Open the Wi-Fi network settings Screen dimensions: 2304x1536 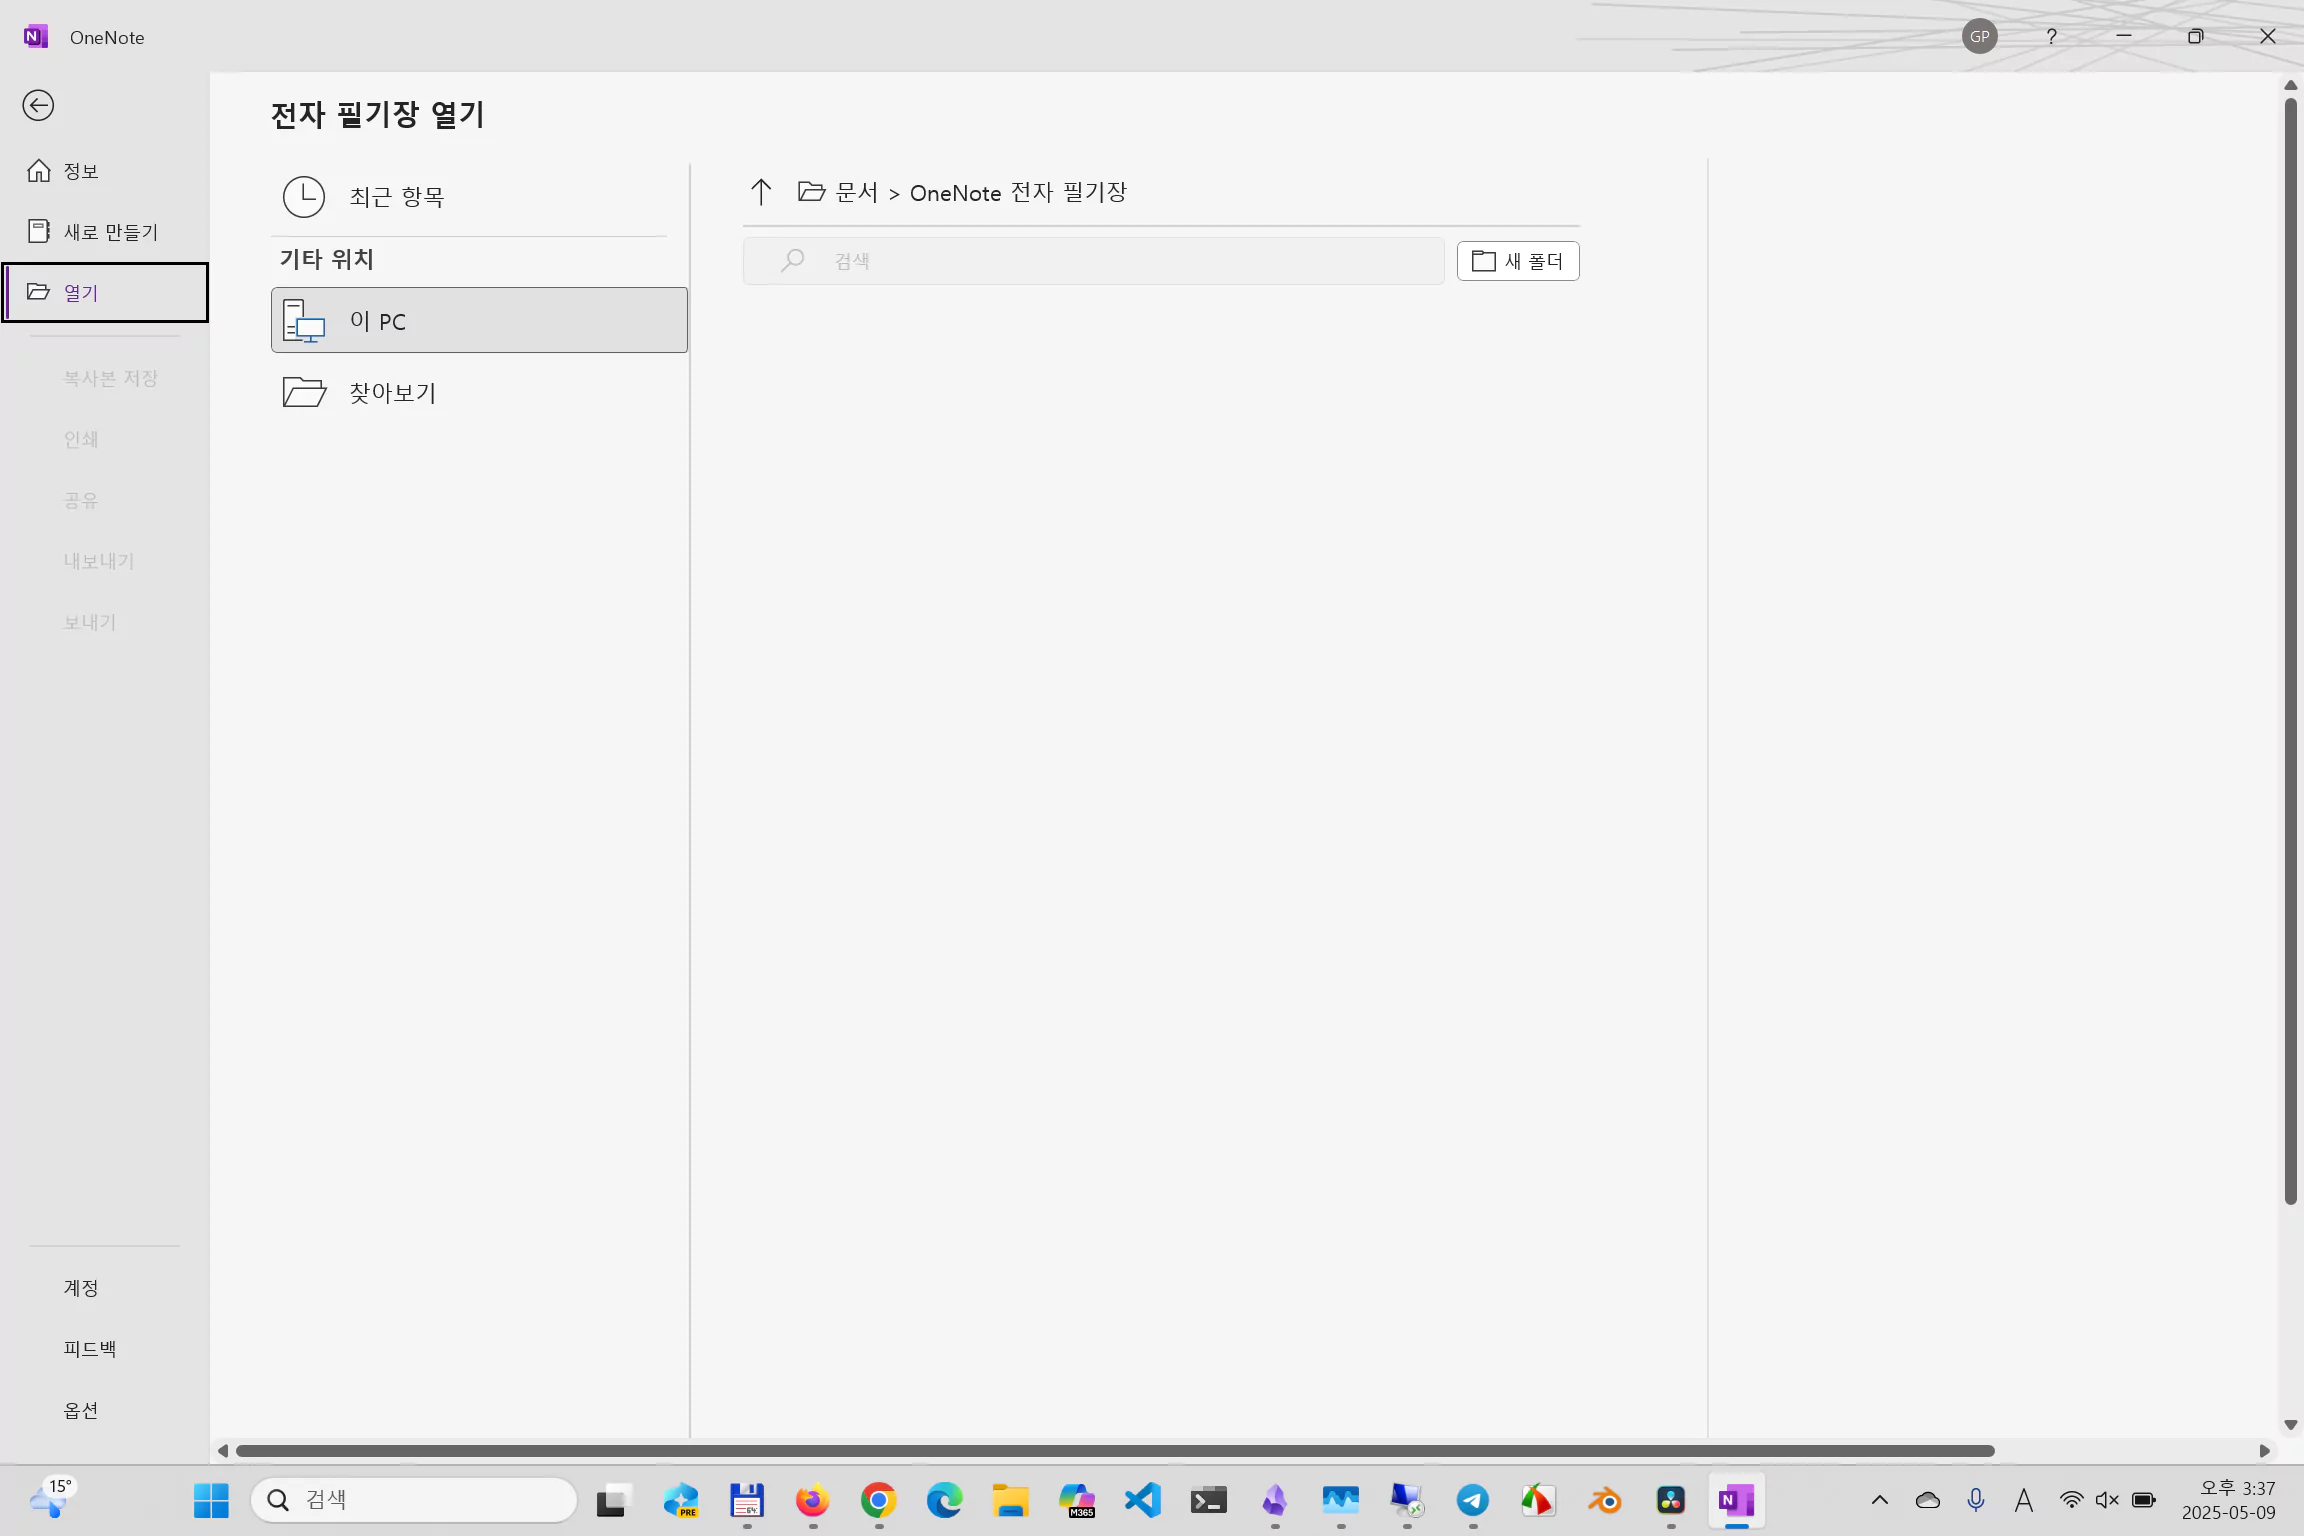[2072, 1500]
